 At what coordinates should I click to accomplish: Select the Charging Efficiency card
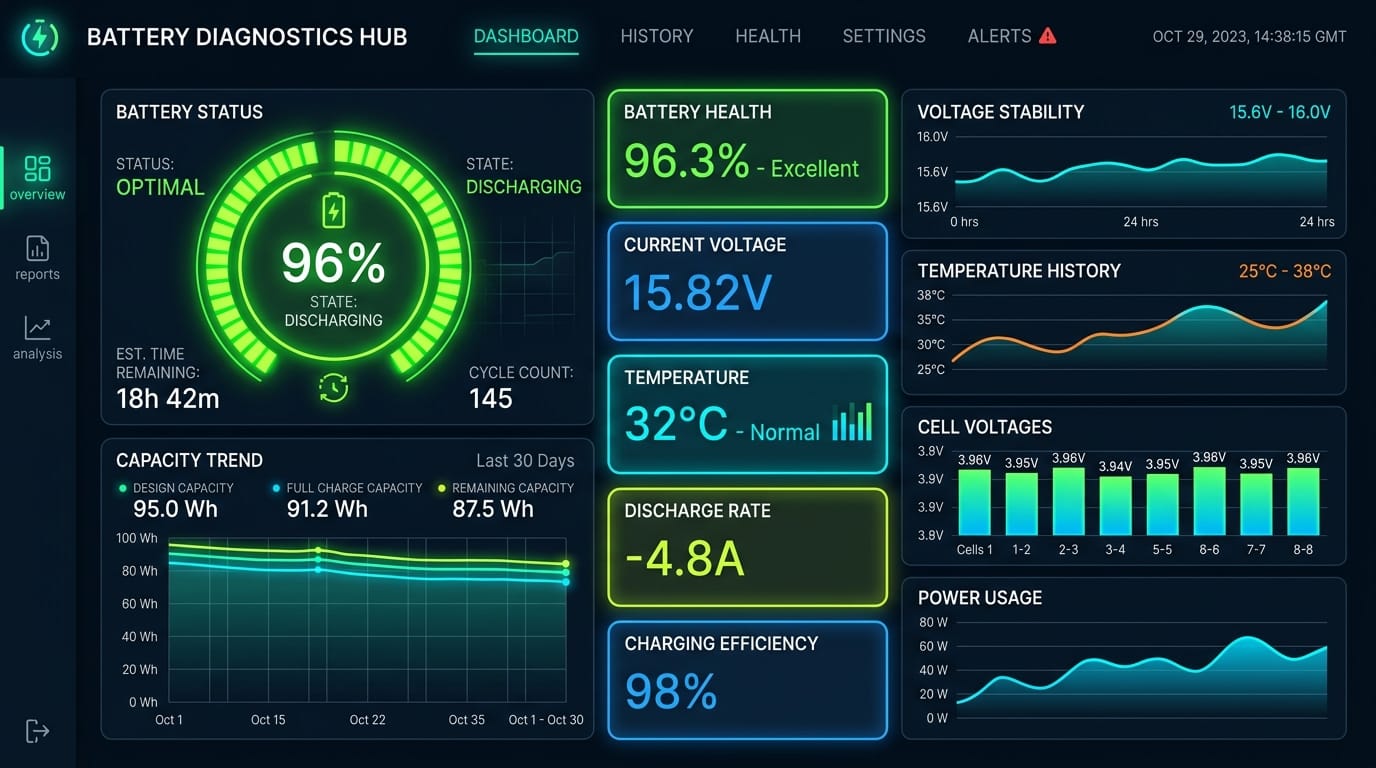pos(747,681)
